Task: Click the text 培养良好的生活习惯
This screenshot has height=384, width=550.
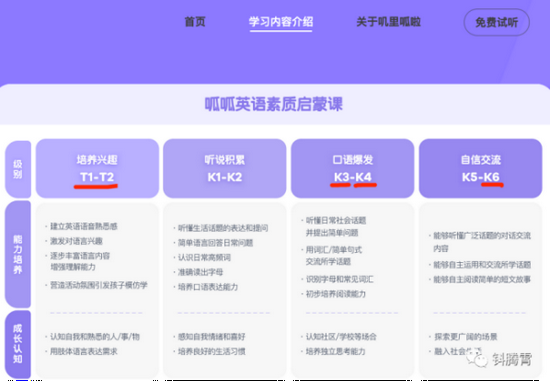Action: (x=212, y=351)
